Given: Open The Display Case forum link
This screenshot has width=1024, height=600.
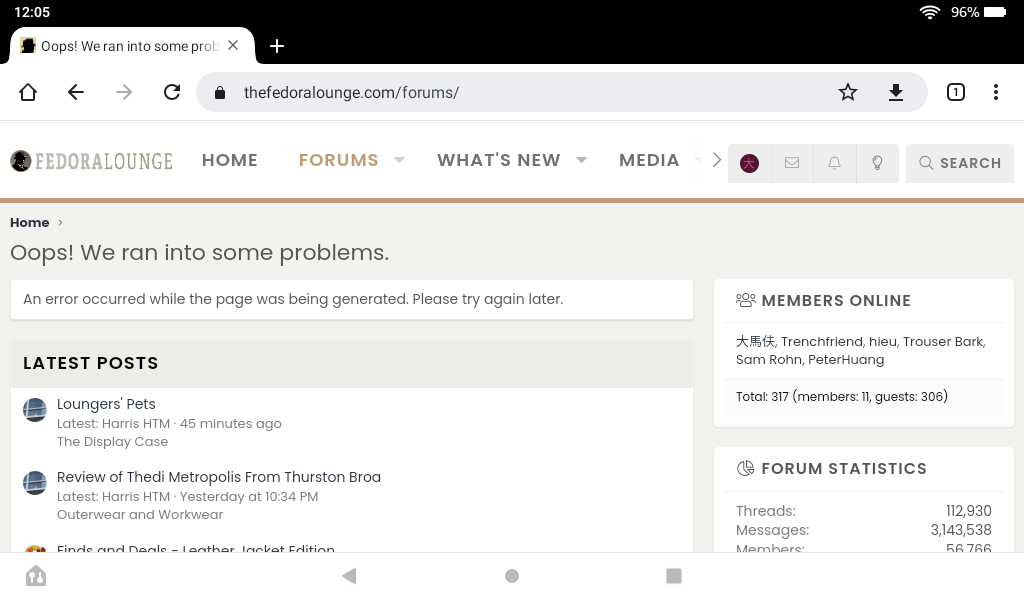Looking at the screenshot, I should click(112, 441).
